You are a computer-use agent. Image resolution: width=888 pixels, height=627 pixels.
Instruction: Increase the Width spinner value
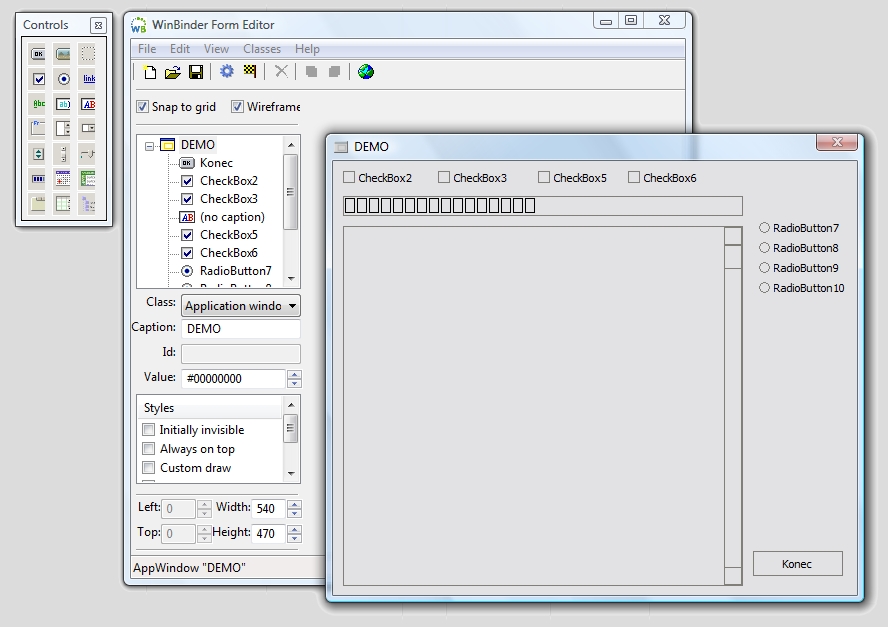pyautogui.click(x=294, y=504)
